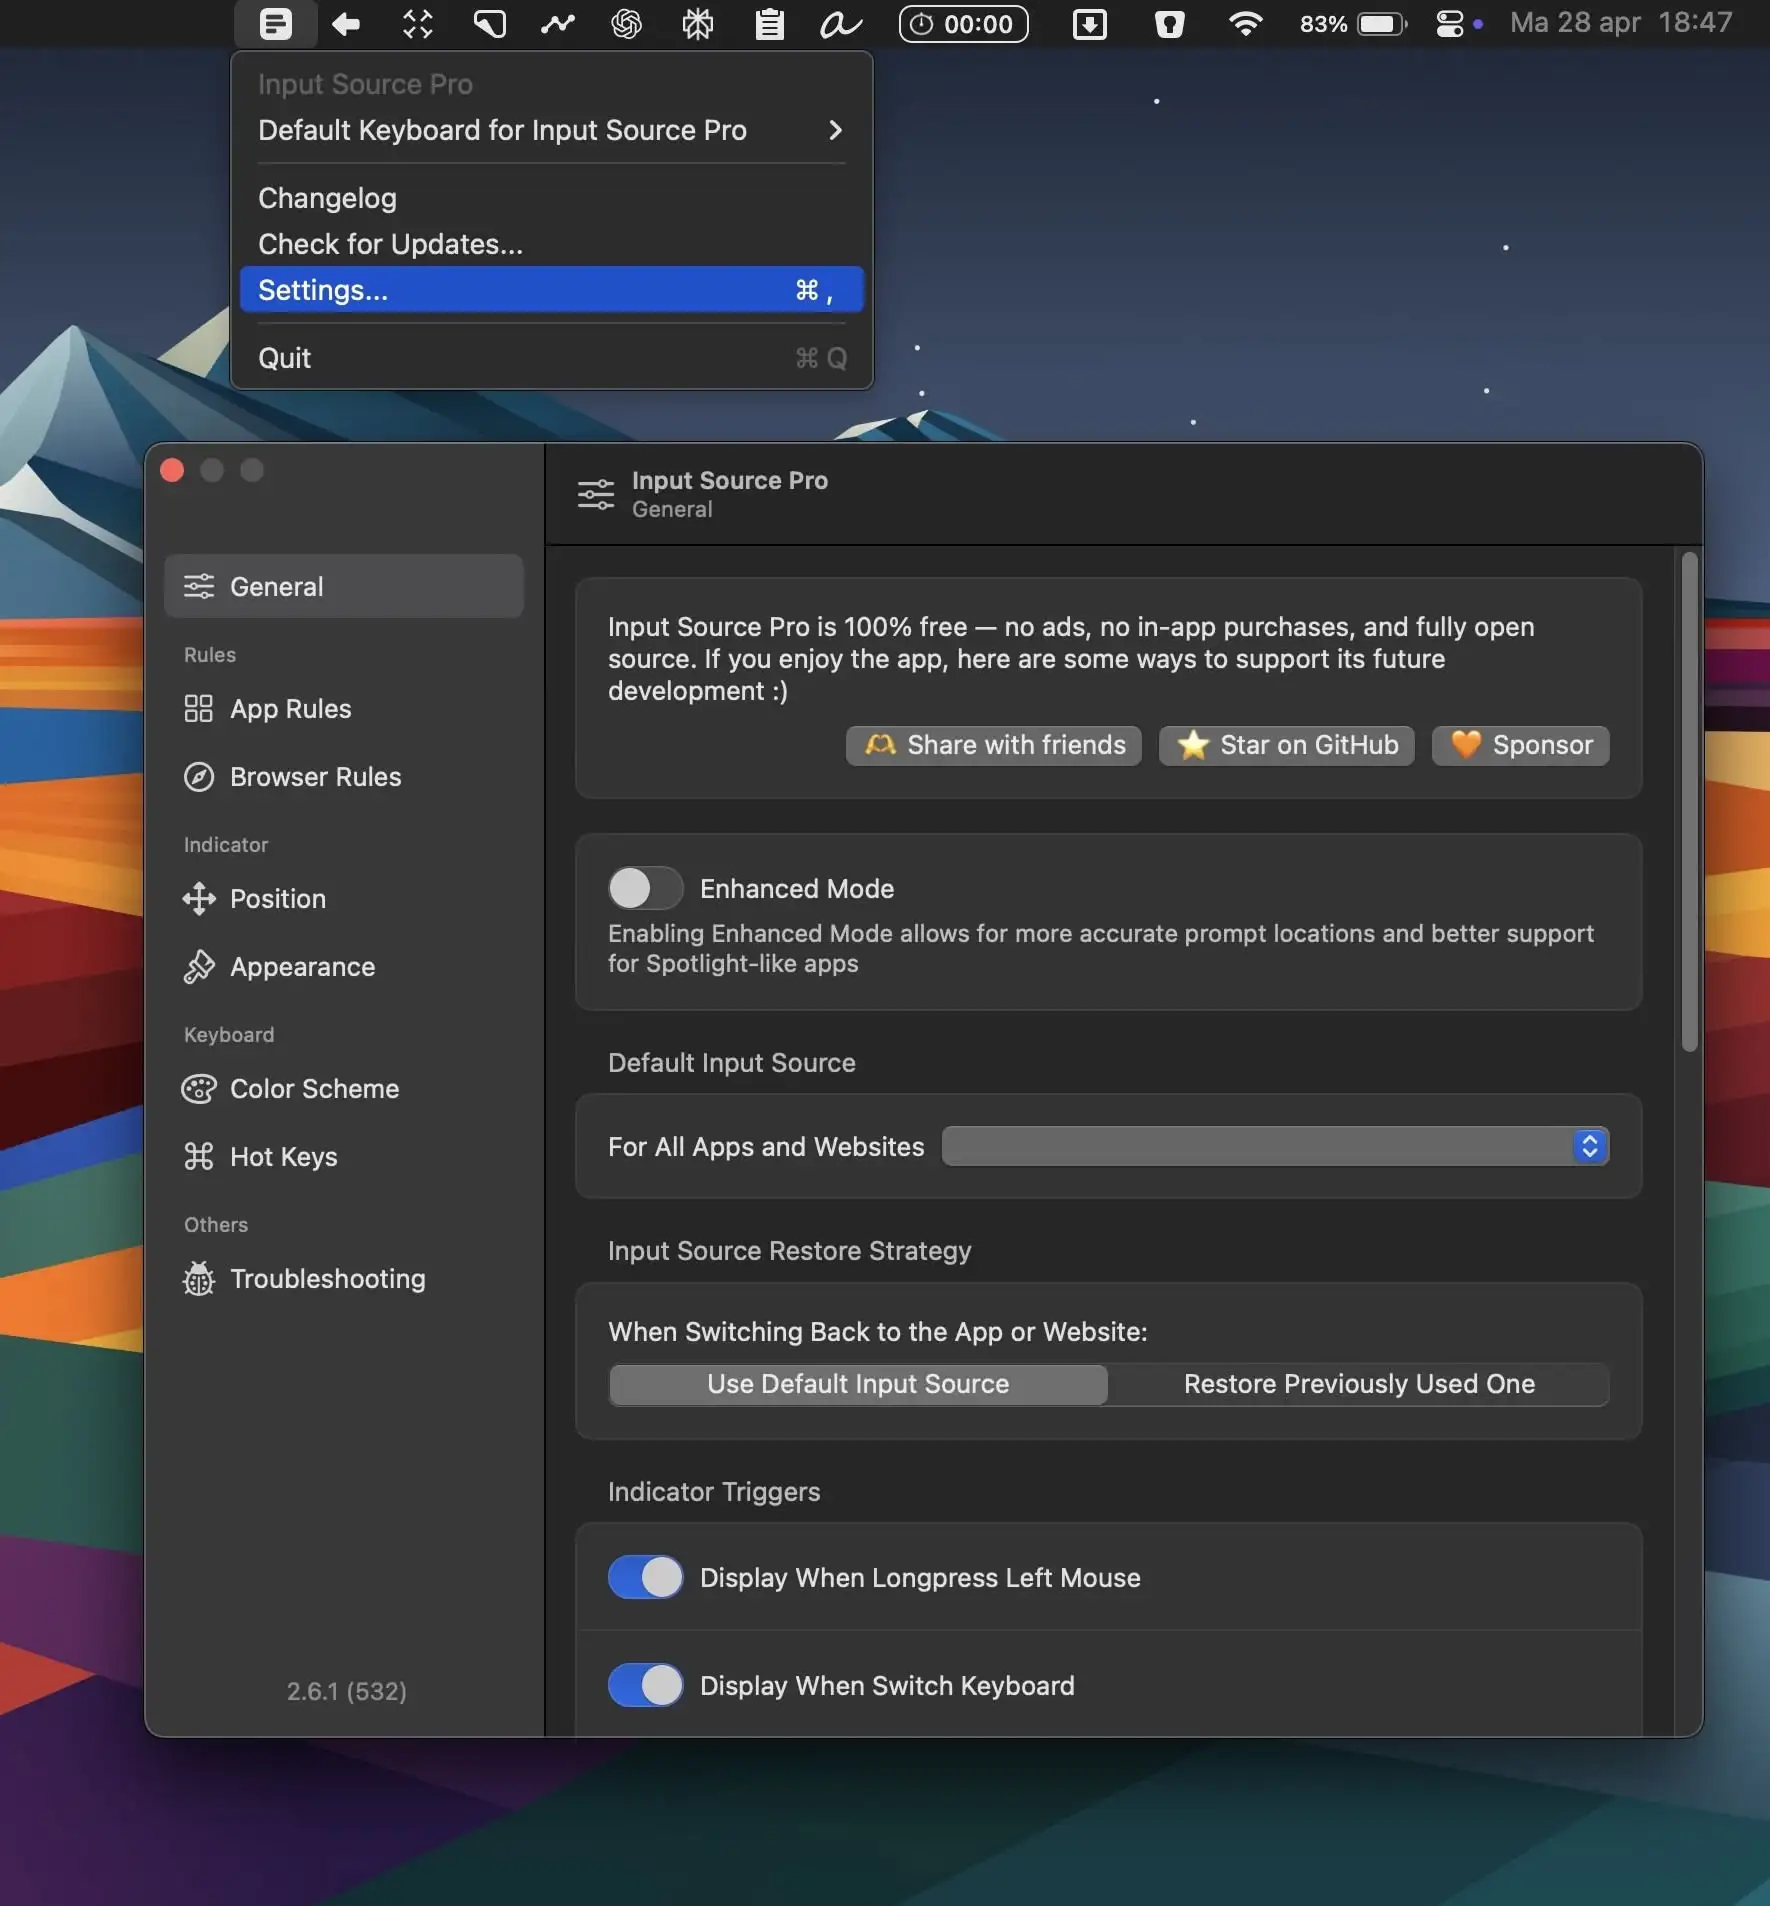Expand Default Keyboard for Input Source Pro submenu
Viewport: 1770px width, 1906px height.
coord(551,130)
